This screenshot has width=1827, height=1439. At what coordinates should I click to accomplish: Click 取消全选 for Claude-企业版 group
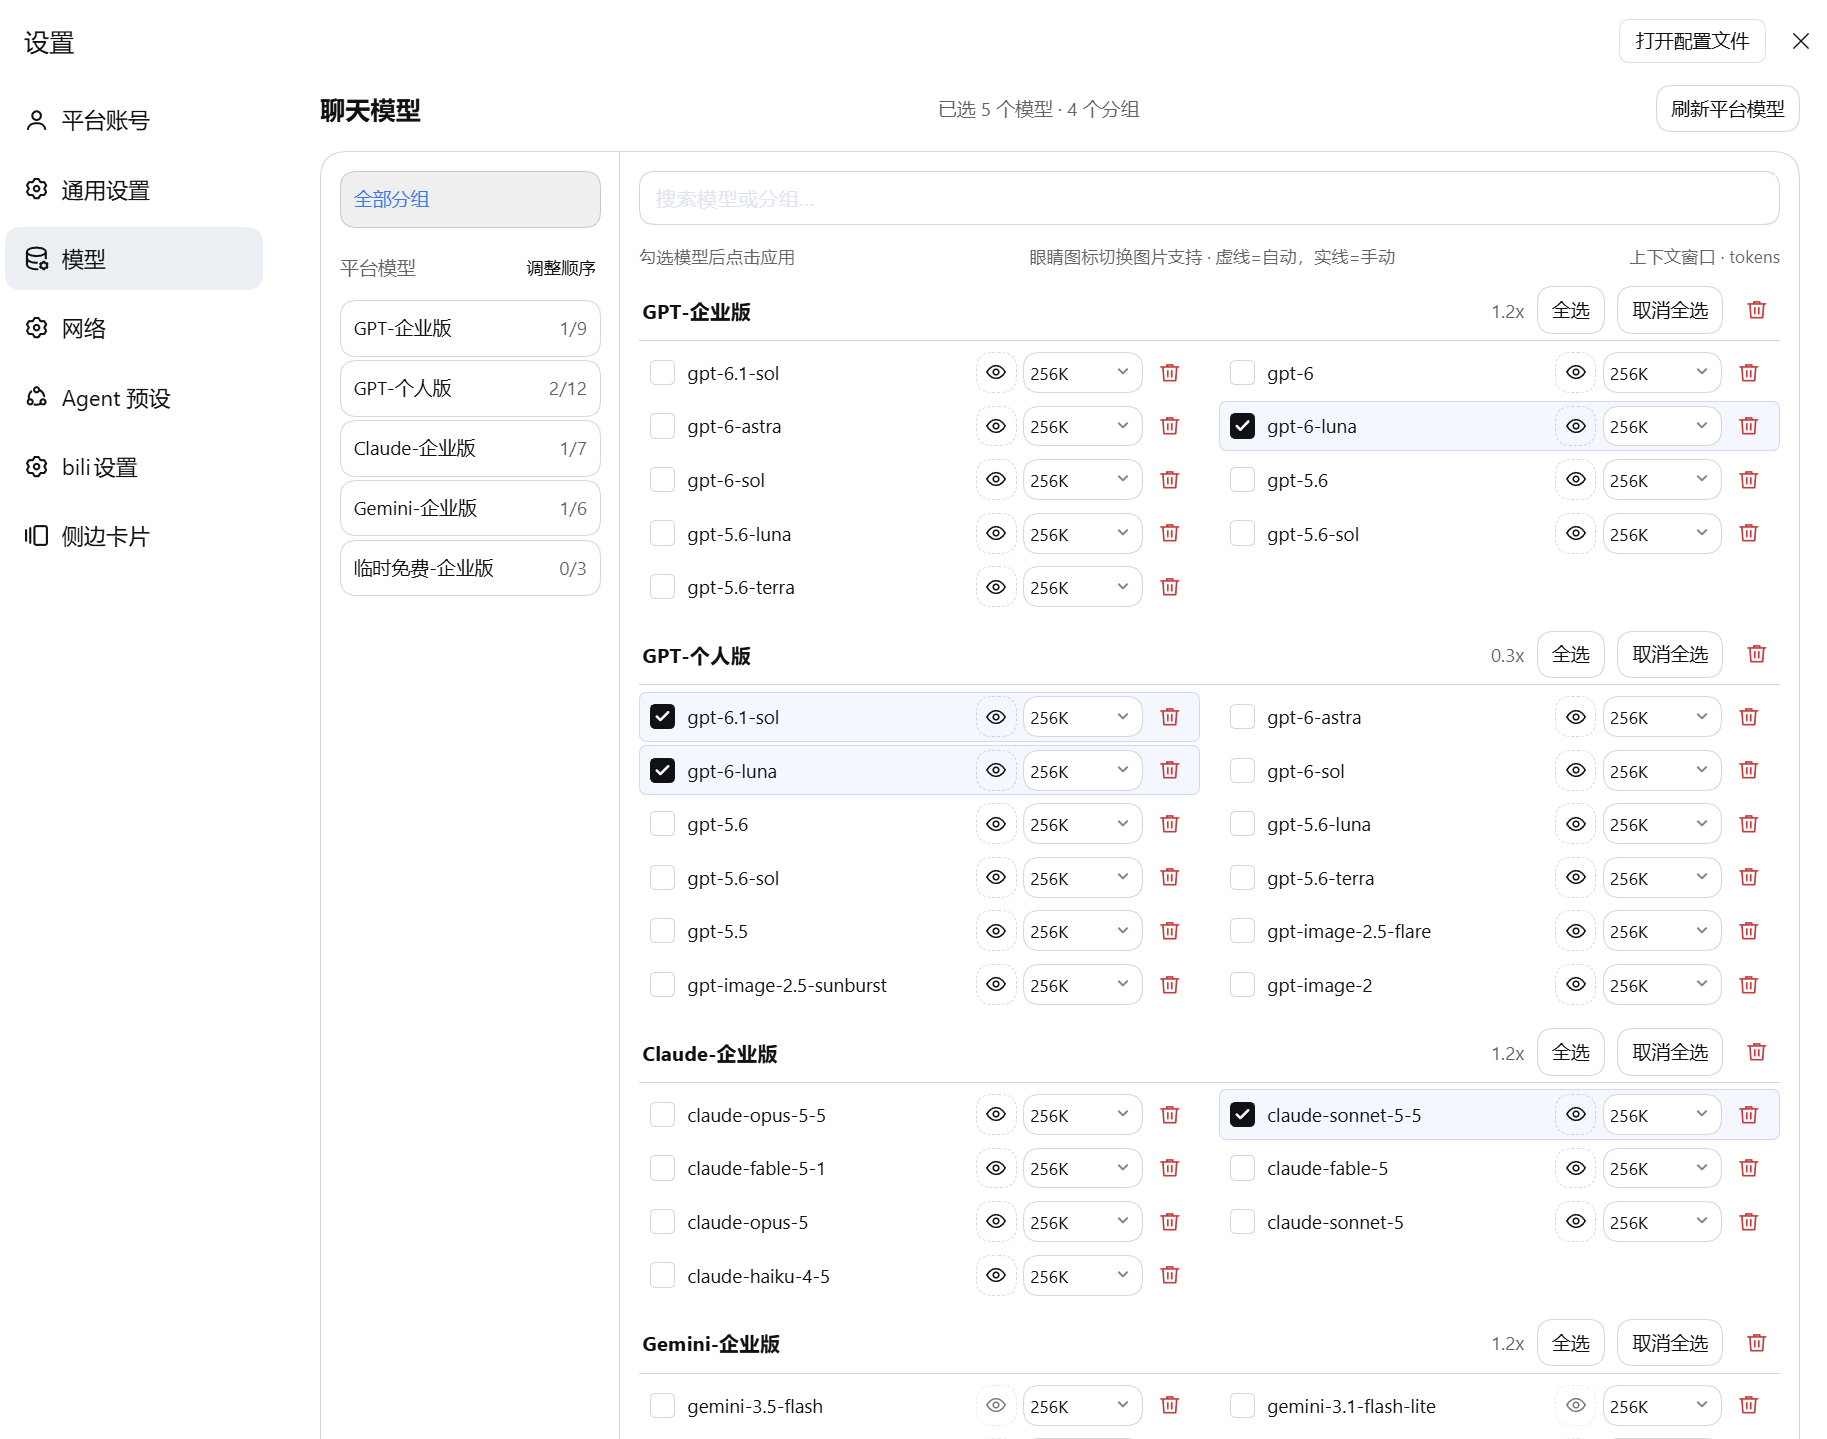coord(1669,1052)
